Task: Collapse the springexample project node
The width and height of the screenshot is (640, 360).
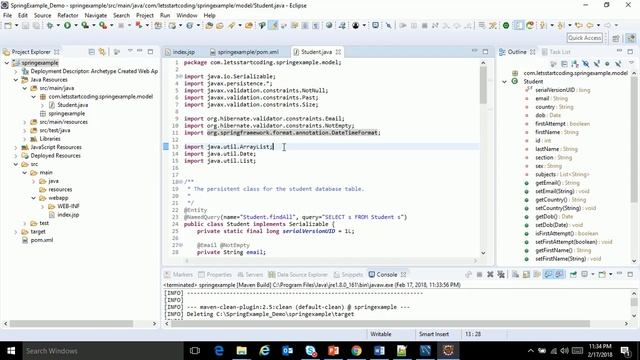Action: (7, 63)
